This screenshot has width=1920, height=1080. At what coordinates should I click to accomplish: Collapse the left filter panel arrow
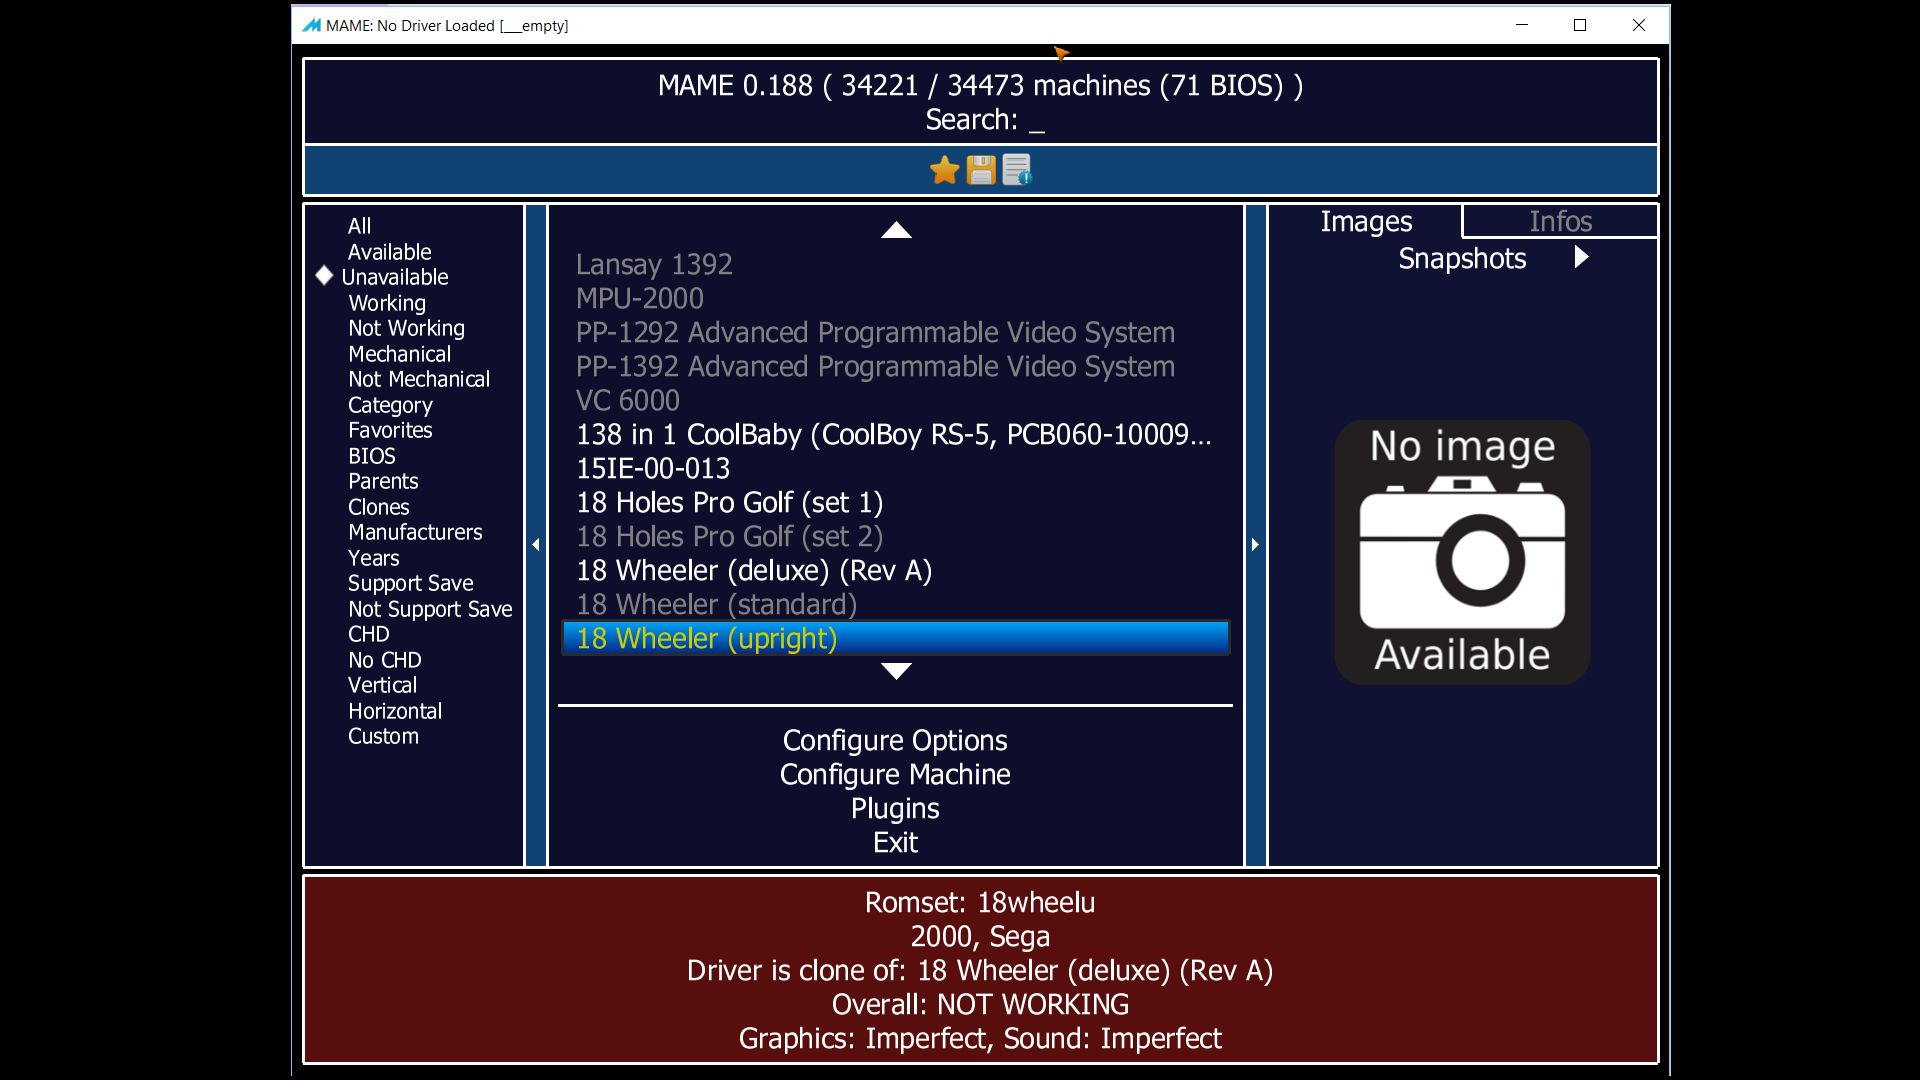[536, 544]
